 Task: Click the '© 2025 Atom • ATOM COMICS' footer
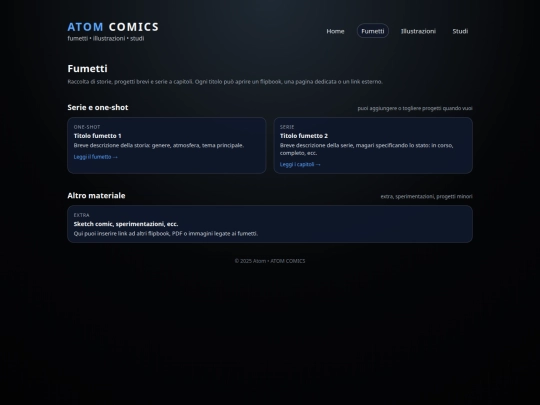[270, 261]
